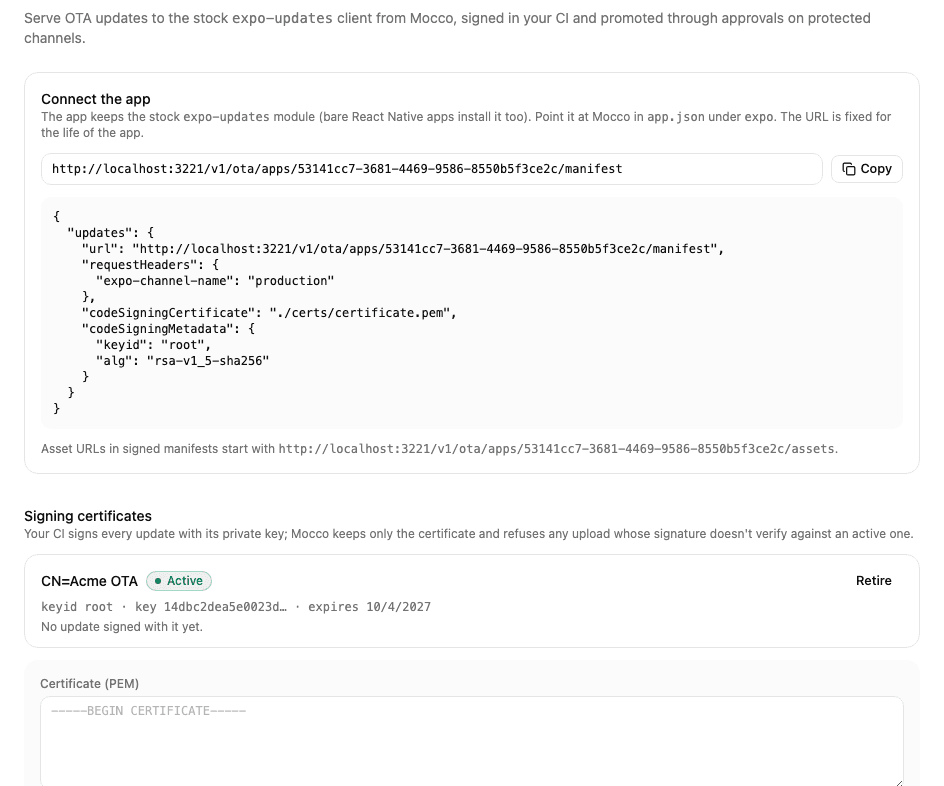Focus the Certificate (PEM) text area
This screenshot has height=786, width=944.
point(472,741)
